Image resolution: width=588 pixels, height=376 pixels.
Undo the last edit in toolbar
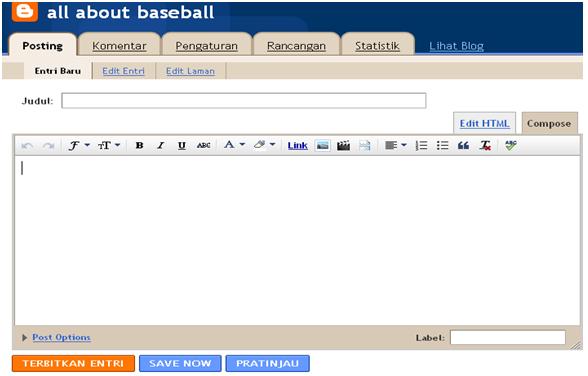[x=27, y=146]
